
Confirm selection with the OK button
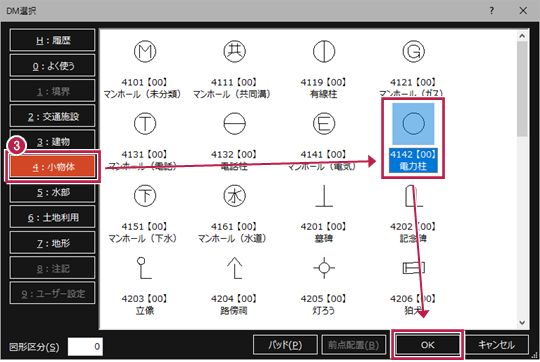[427, 345]
